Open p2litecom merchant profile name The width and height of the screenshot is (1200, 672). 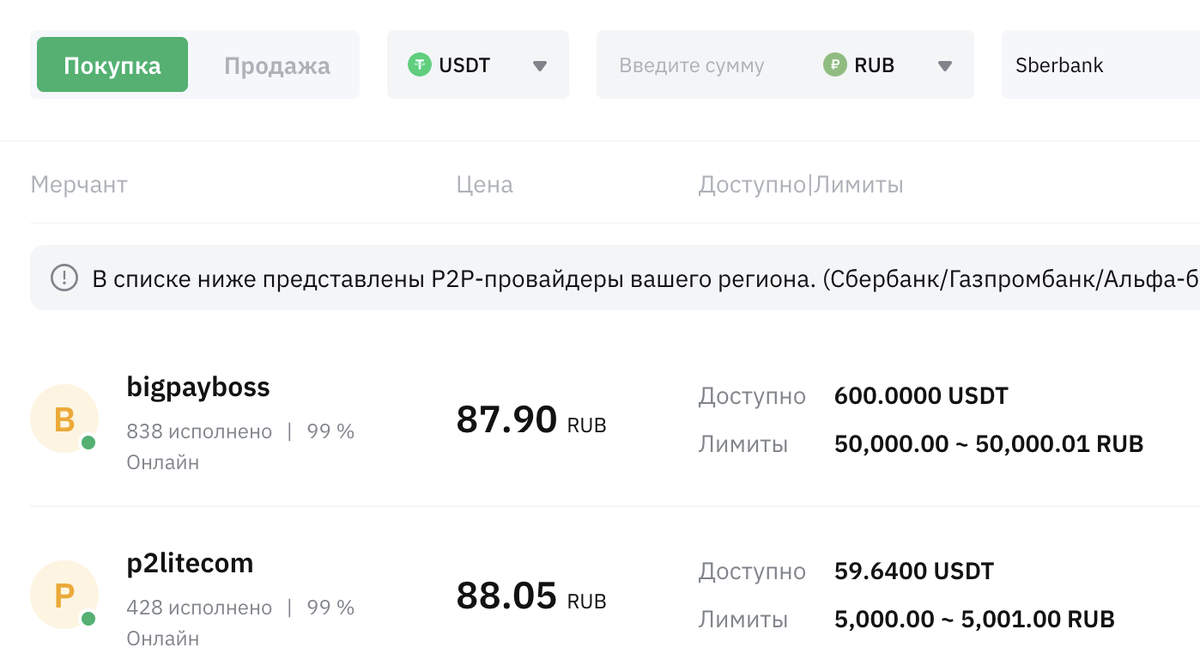(x=190, y=563)
